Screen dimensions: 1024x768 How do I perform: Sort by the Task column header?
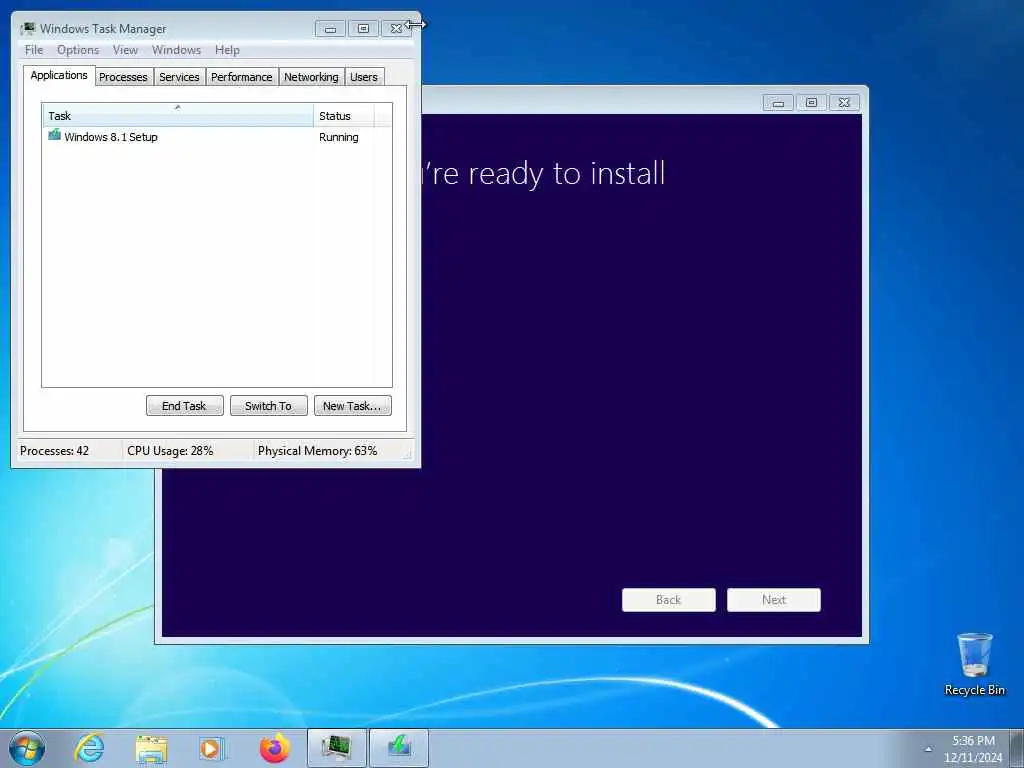pyautogui.click(x=178, y=115)
